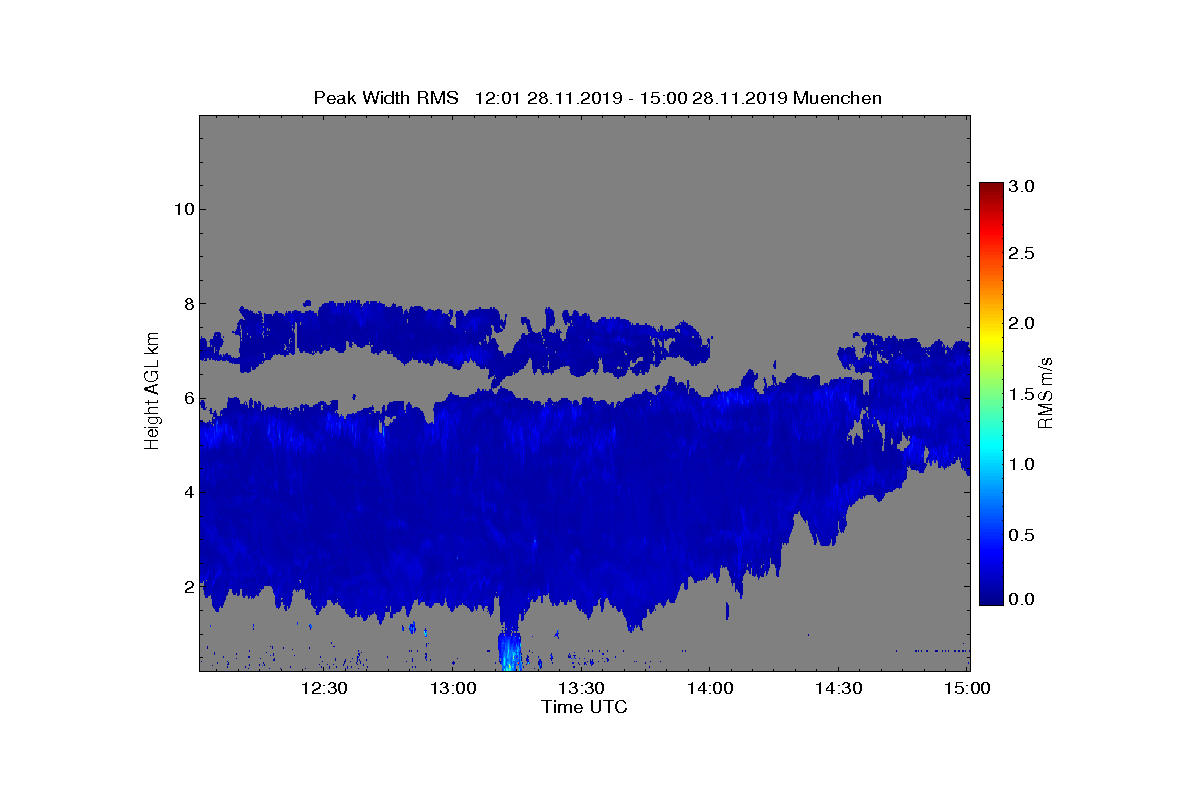Viewport: 1200px width, 800px height.
Task: Click the '13:00' time tick label
Action: click(452, 688)
